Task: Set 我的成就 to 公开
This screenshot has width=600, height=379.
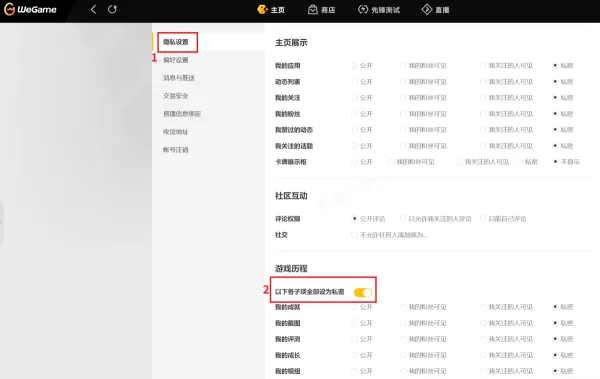Action: 354,307
